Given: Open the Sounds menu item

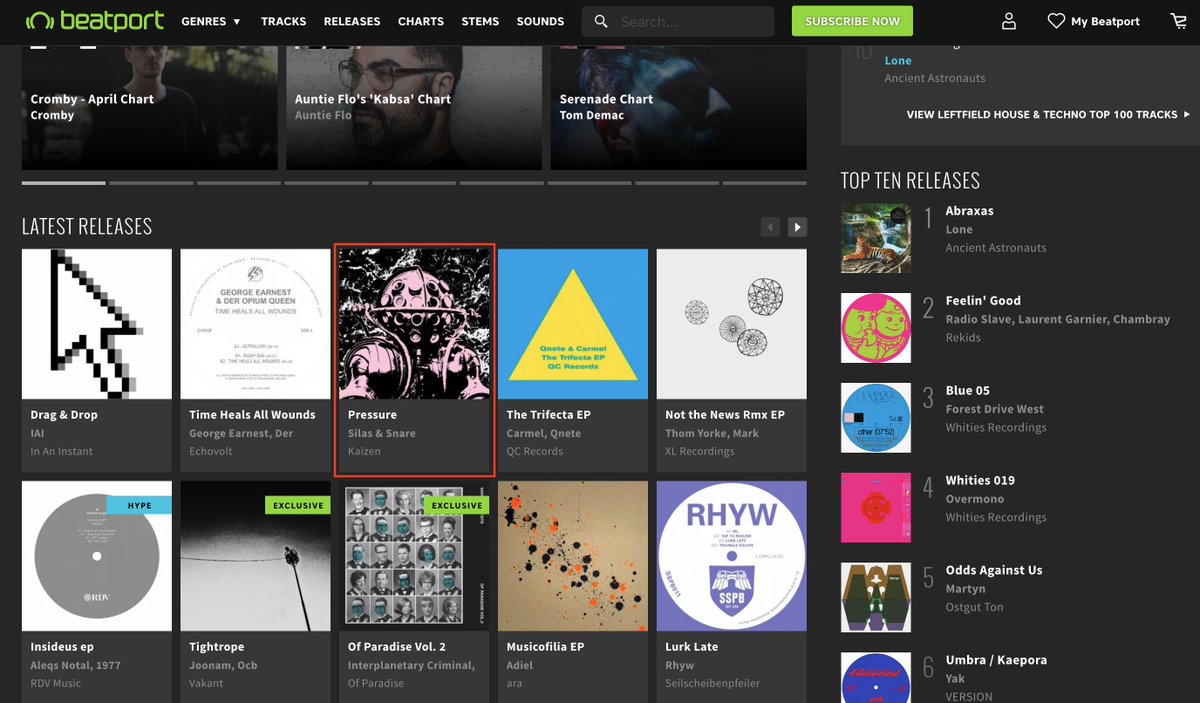Looking at the screenshot, I should (x=540, y=21).
